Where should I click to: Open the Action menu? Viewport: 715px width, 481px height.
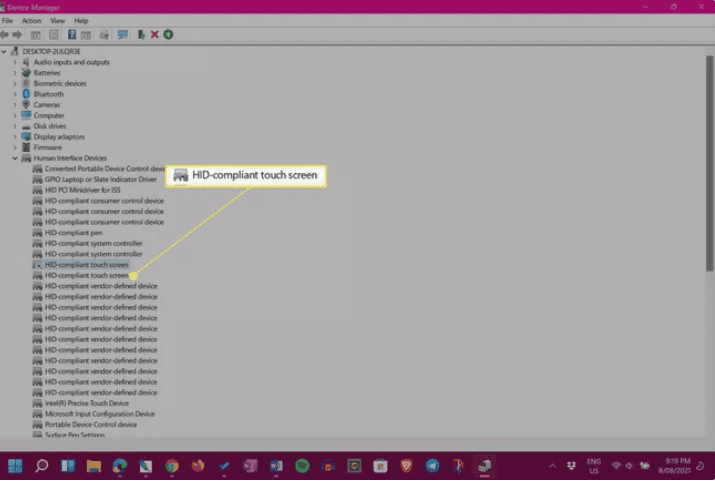pyautogui.click(x=32, y=20)
